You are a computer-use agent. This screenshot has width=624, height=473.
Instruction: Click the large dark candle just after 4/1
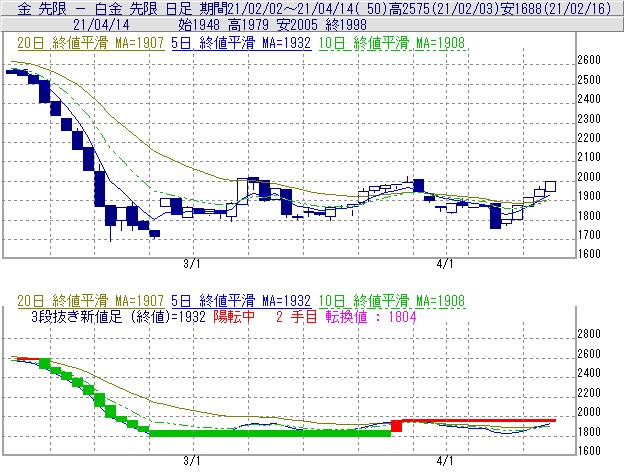coord(495,216)
